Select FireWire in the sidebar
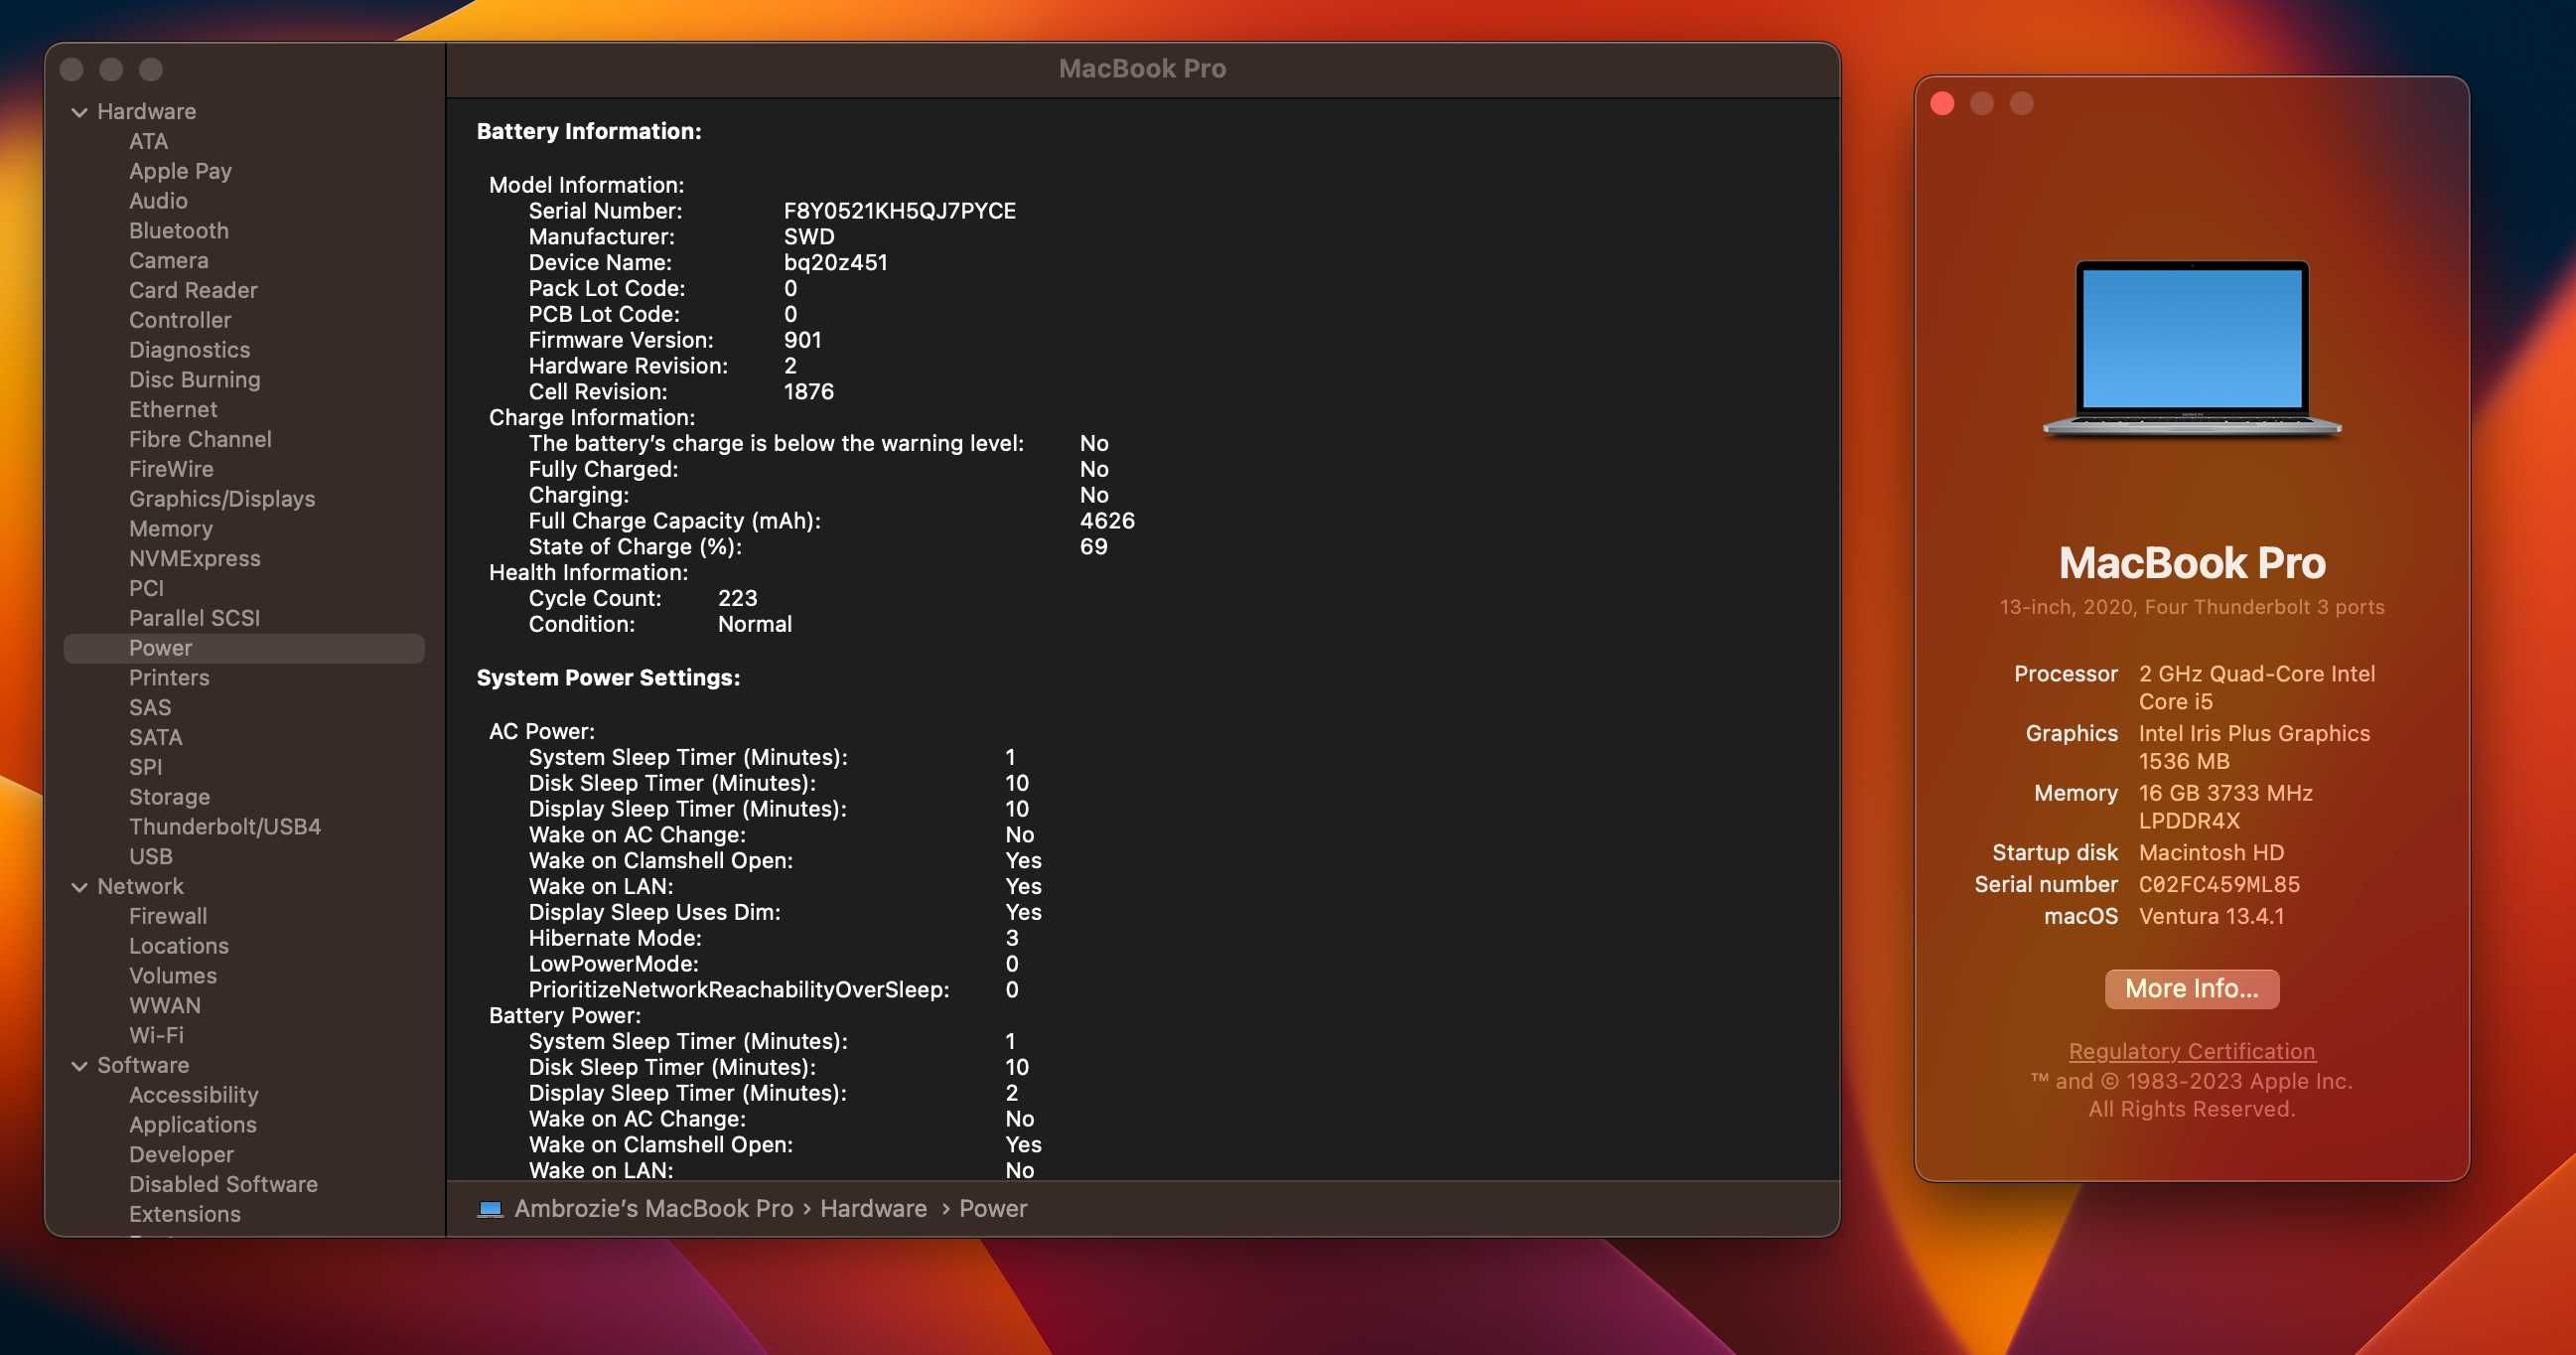 (x=171, y=469)
